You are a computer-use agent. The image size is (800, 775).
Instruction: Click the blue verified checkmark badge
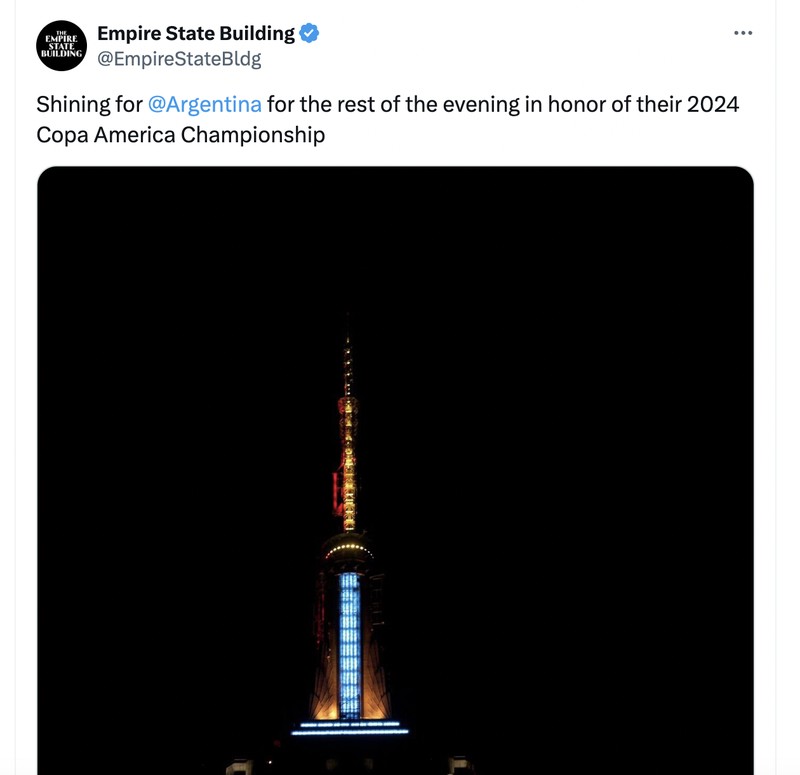pyautogui.click(x=310, y=33)
